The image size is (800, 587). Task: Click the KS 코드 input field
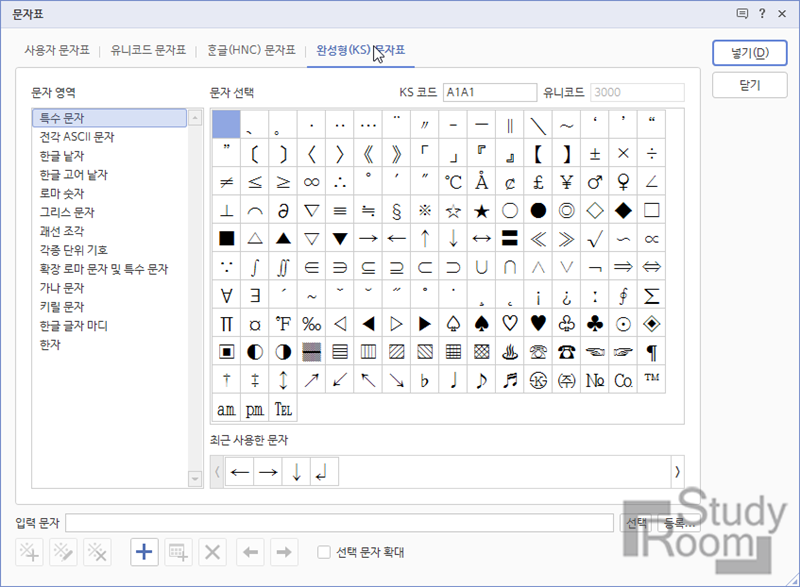490,92
